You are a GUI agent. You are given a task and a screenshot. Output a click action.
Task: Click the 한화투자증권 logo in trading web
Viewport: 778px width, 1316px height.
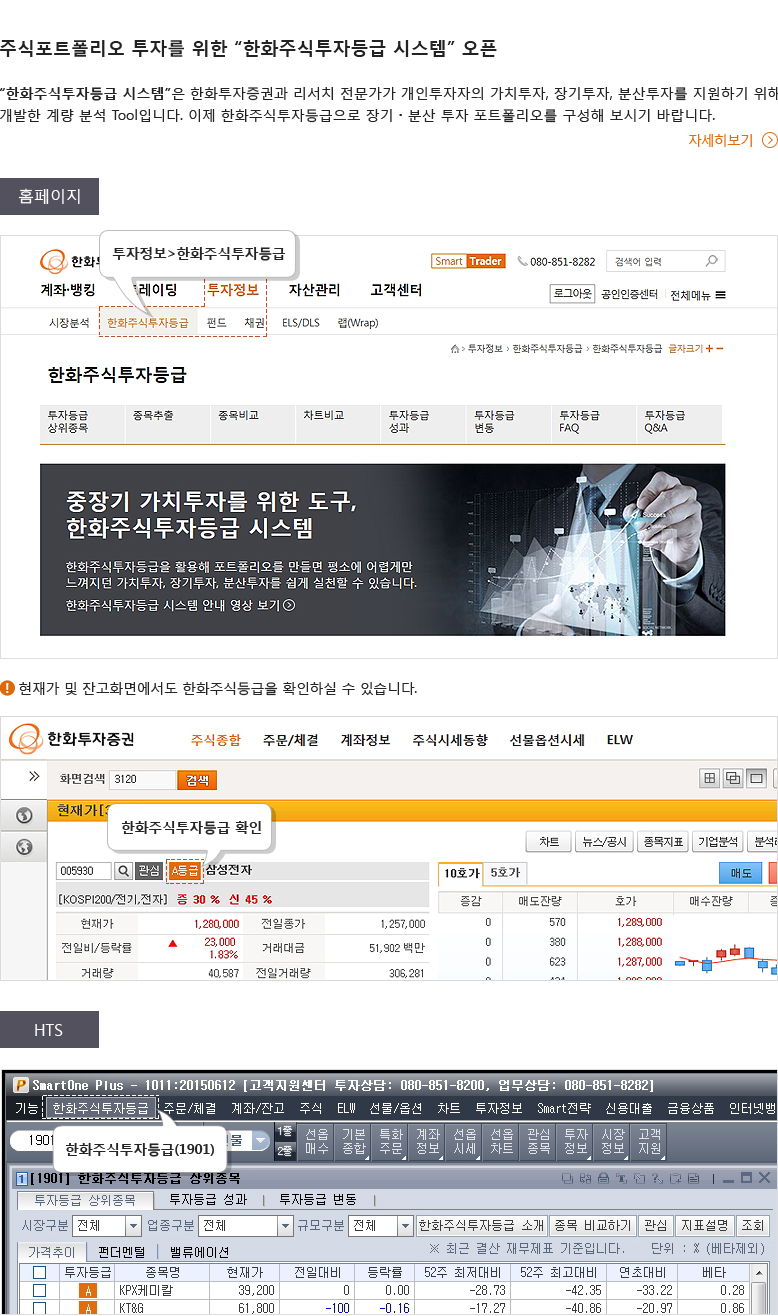pyautogui.click(x=72, y=740)
